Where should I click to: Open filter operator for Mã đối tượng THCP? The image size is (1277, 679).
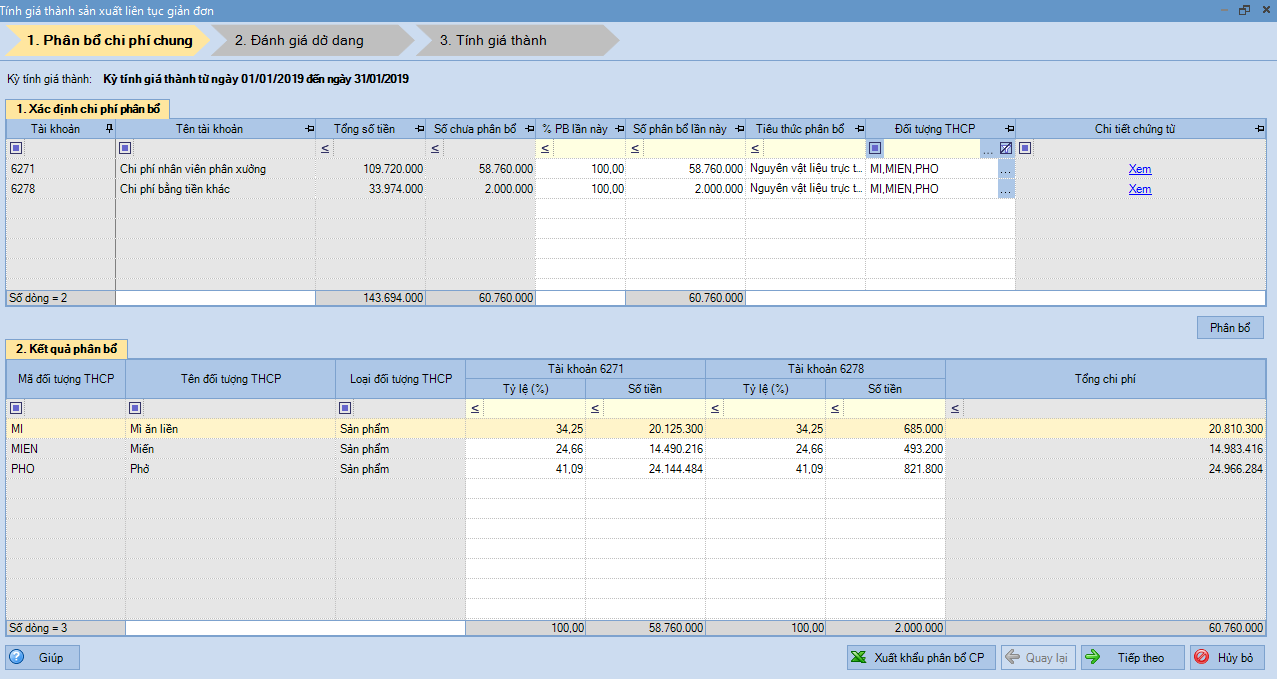pyautogui.click(x=15, y=408)
